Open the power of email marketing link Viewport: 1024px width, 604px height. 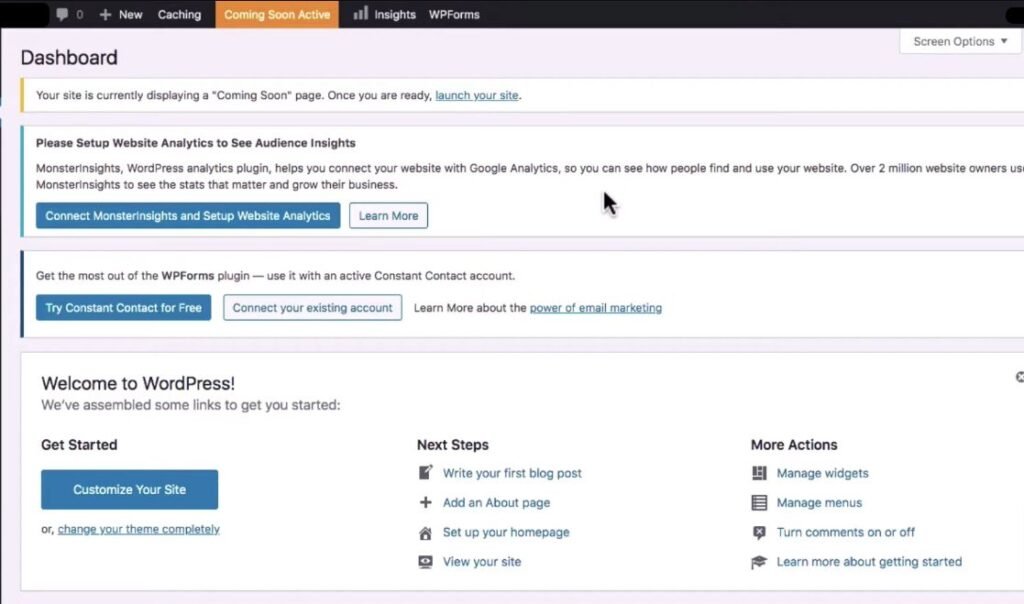pos(596,308)
